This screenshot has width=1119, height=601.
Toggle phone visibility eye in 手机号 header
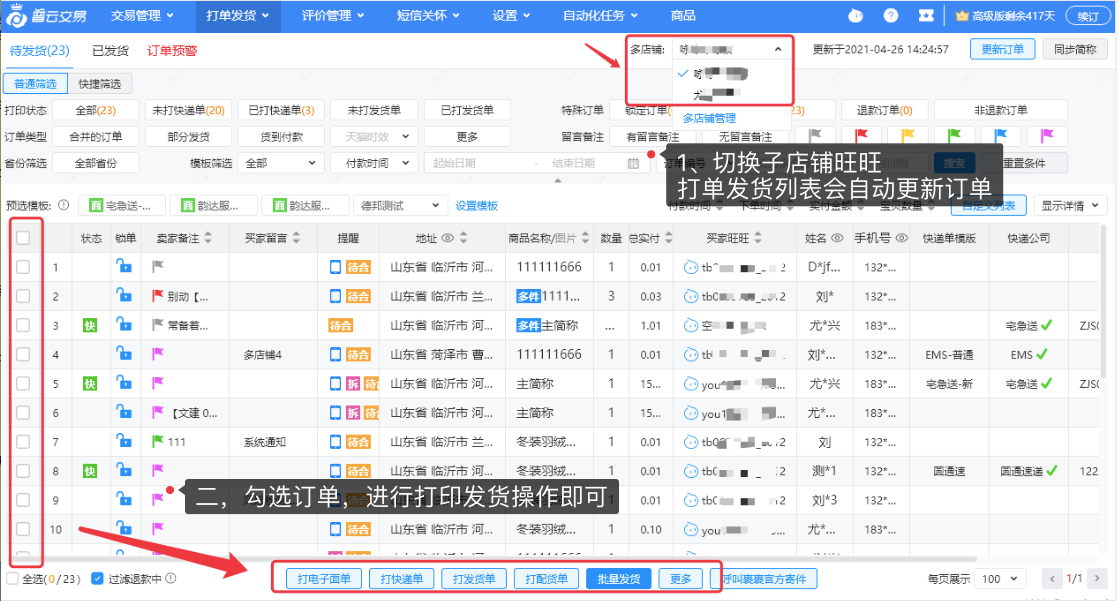coord(901,238)
